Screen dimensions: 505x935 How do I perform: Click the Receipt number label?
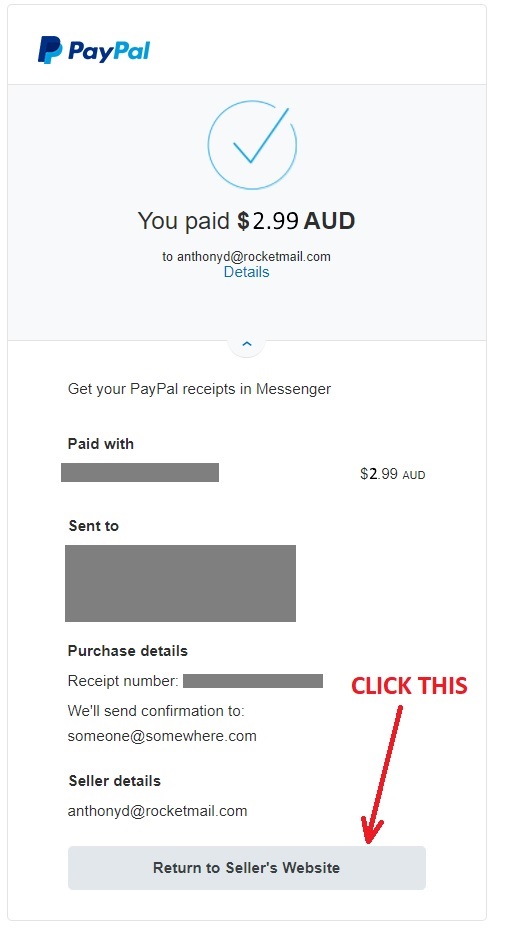123,681
